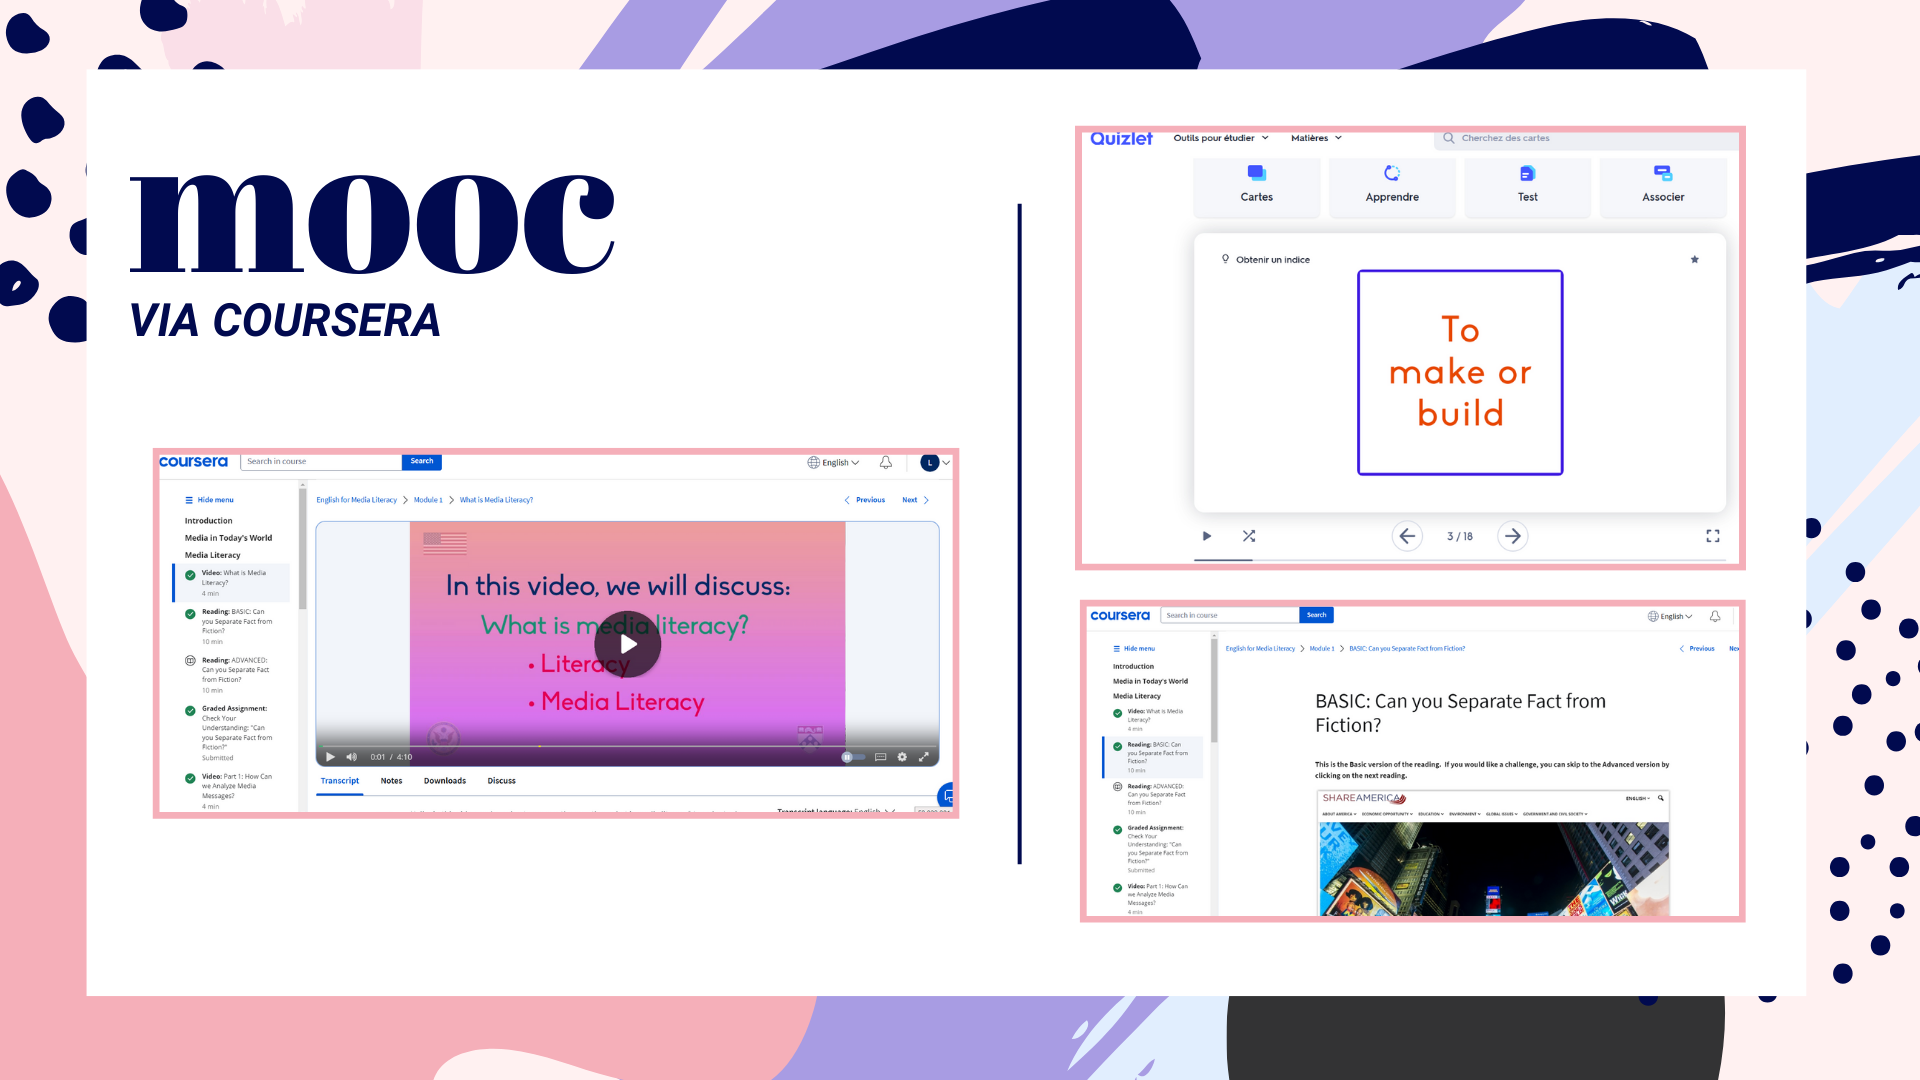This screenshot has width=1920, height=1080.
Task: Go to next flashcard arrow
Action: pyautogui.click(x=1512, y=536)
